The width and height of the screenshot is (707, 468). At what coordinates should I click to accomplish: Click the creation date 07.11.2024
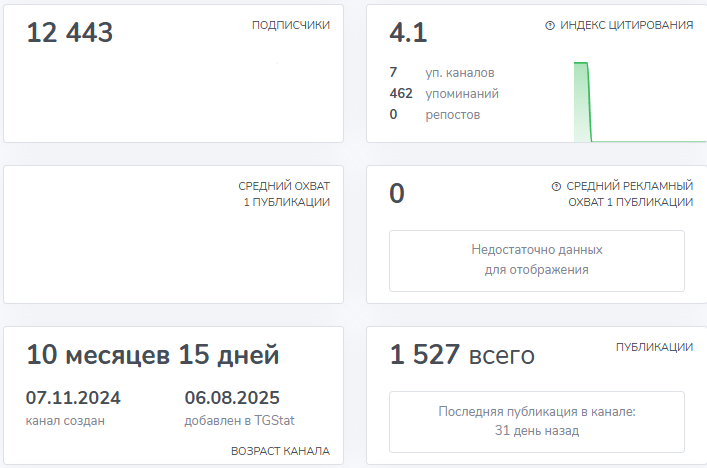(73, 398)
